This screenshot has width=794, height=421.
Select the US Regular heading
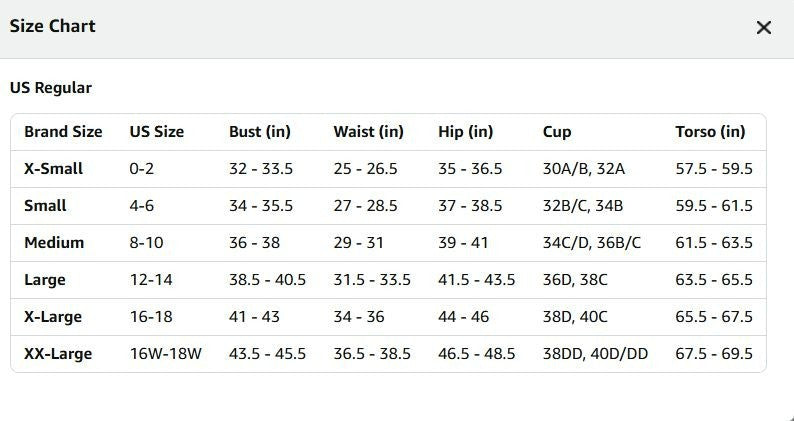(x=51, y=88)
